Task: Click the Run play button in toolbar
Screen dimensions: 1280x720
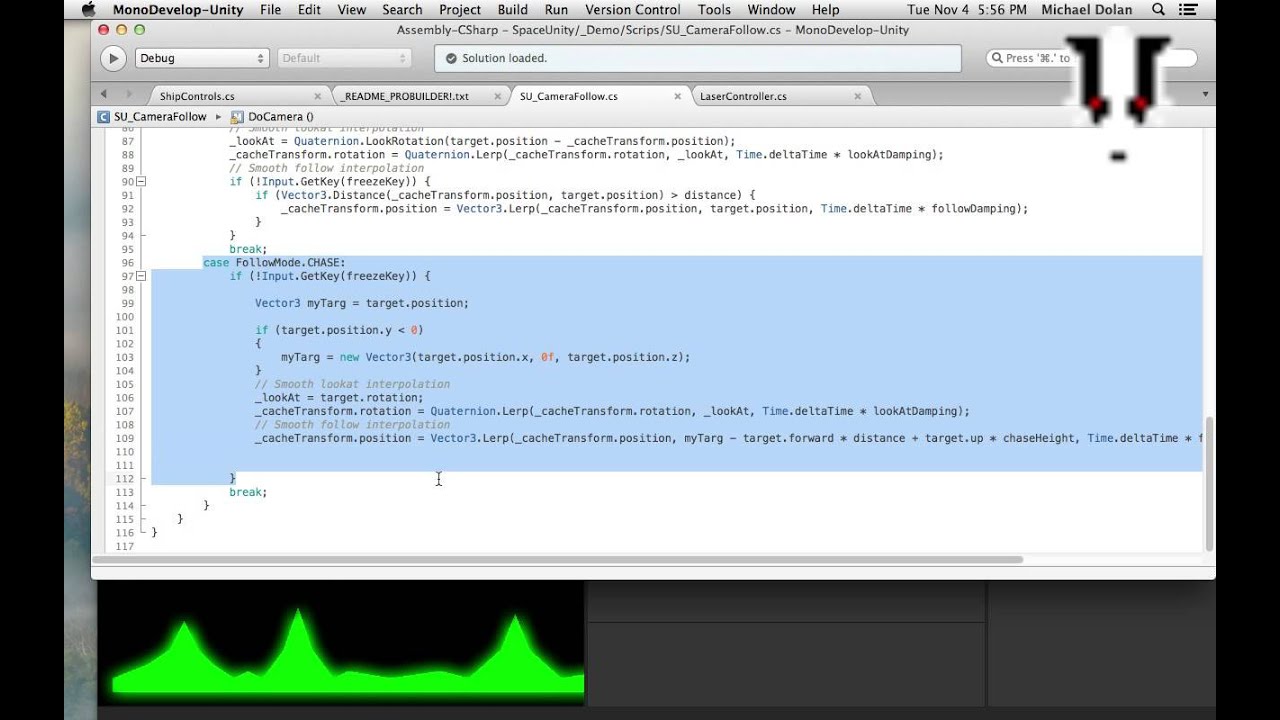Action: [x=113, y=58]
